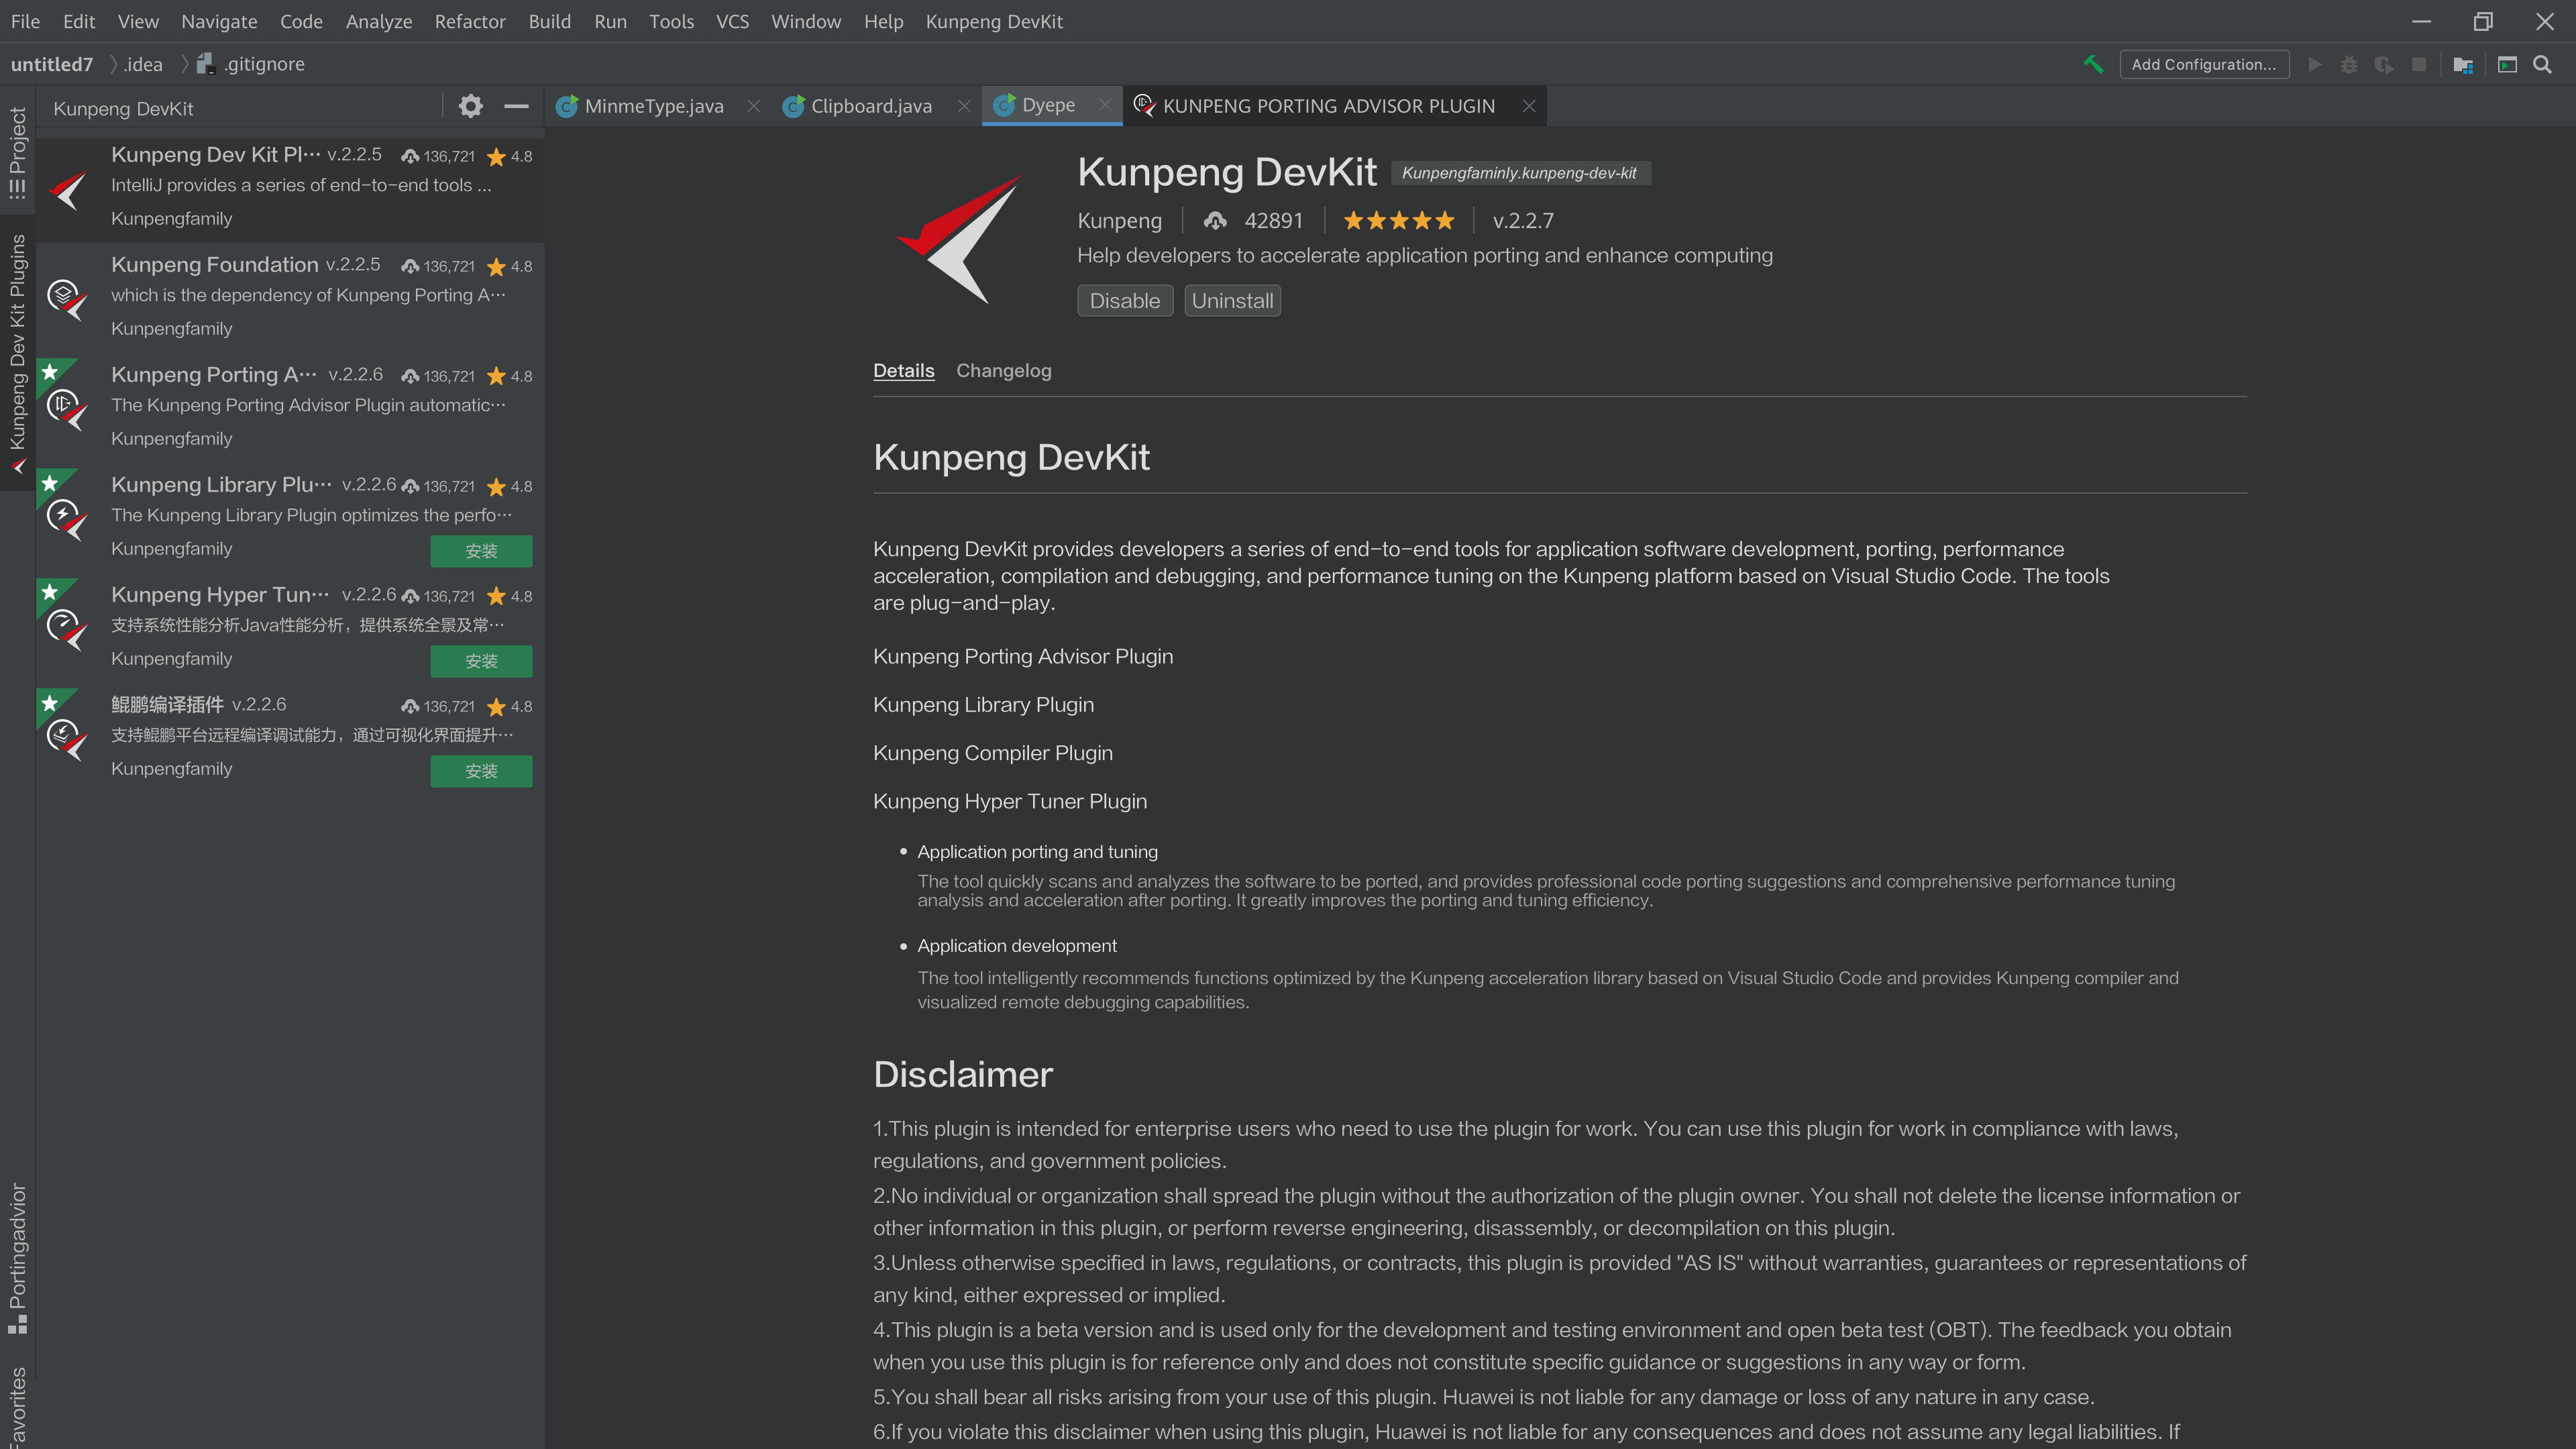Collapse the Kunpeng DevKit panel with minus icon
The width and height of the screenshot is (2576, 1449).
pos(516,107)
